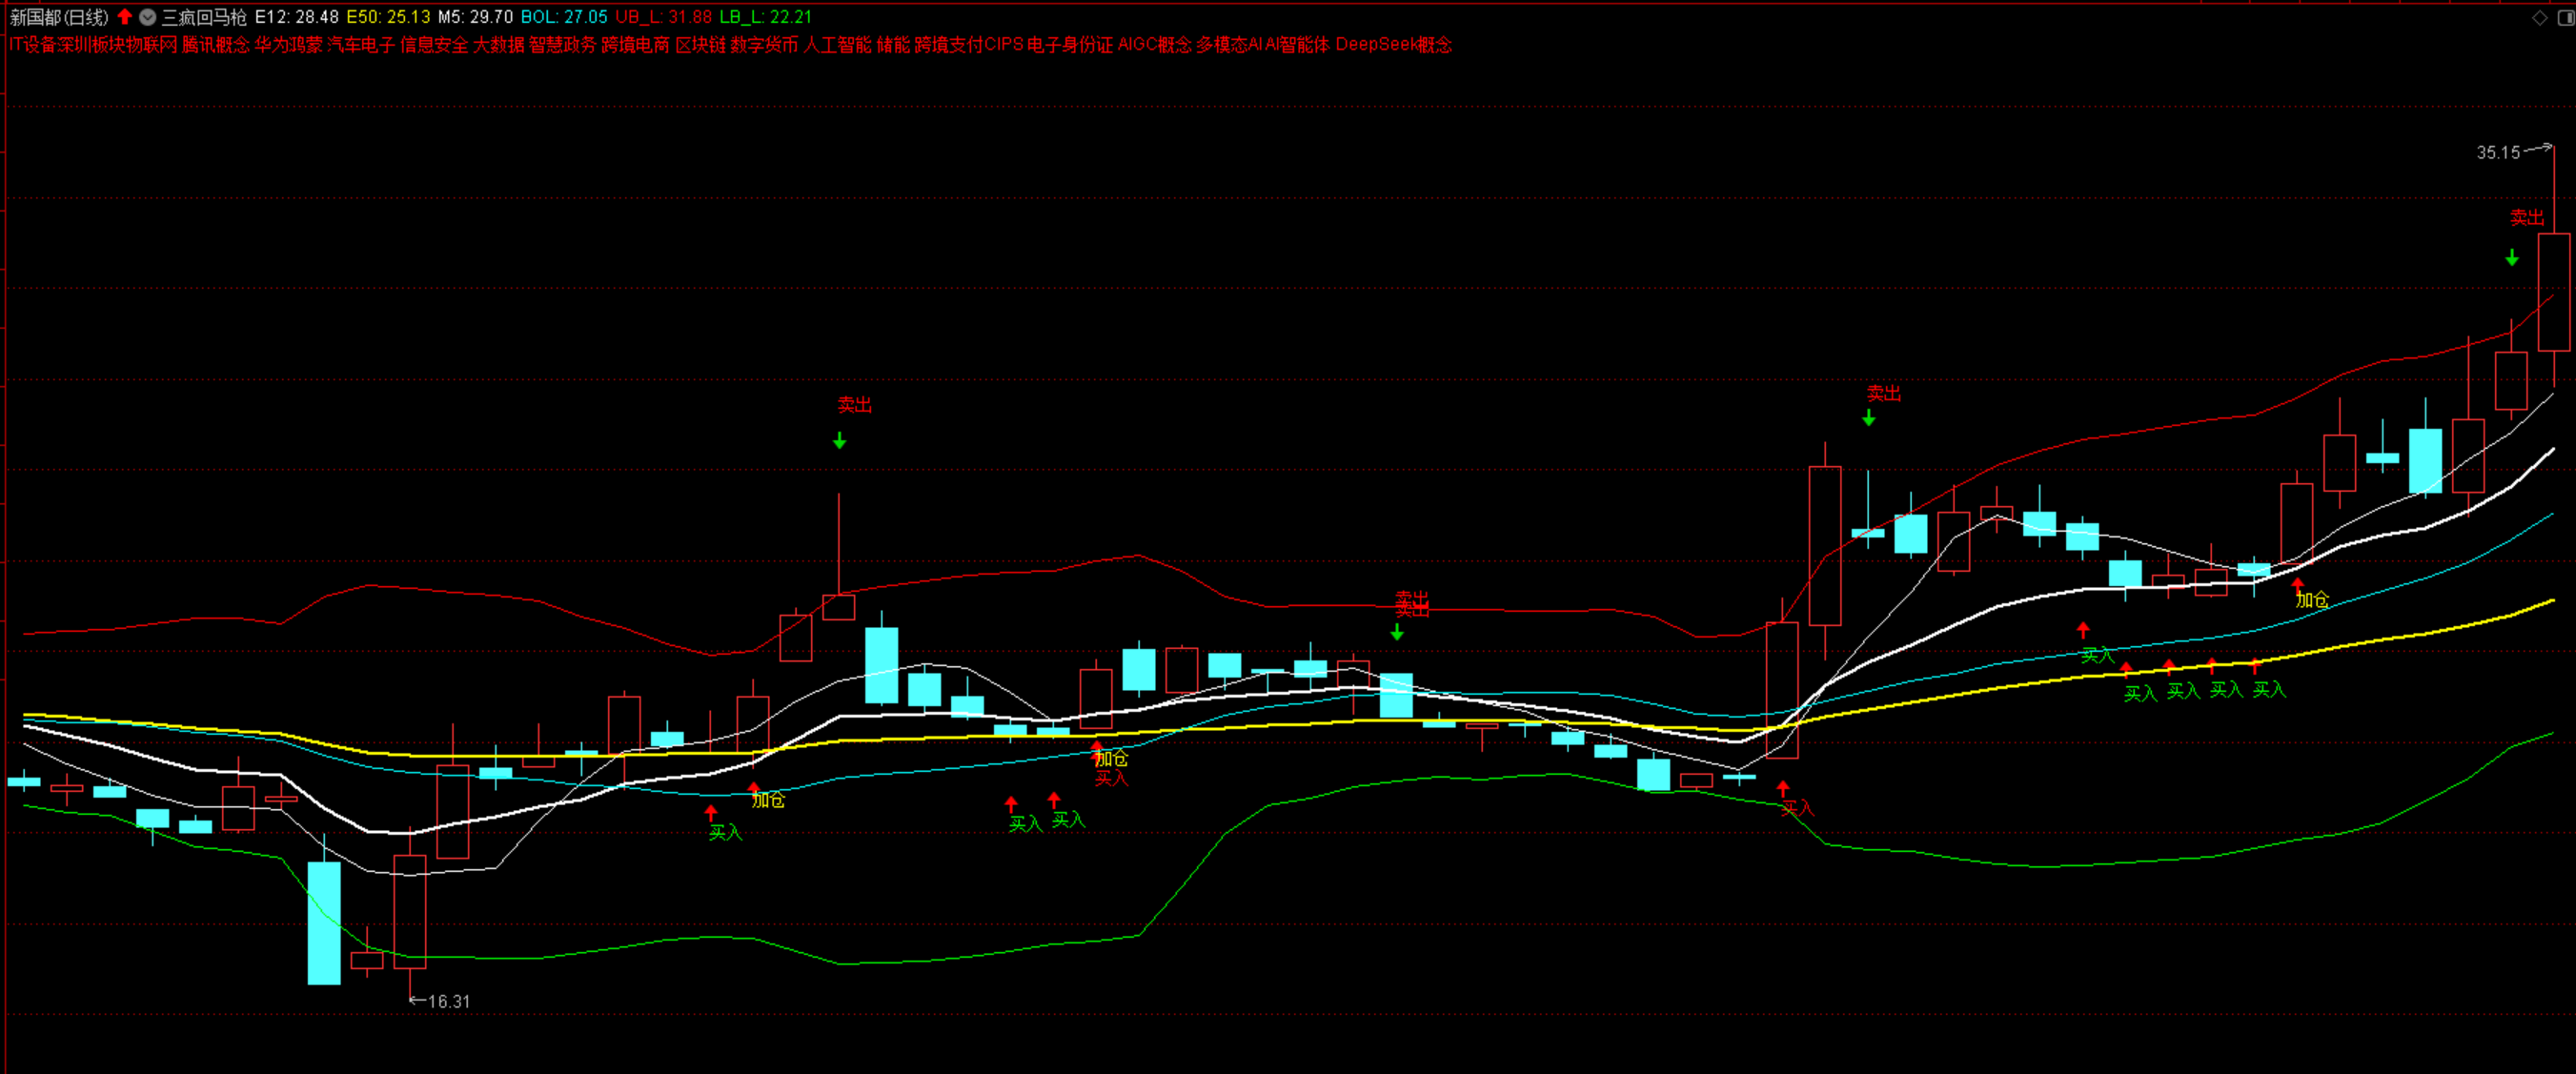Select the cyan BOL: 27.05 legend
The width and height of the screenshot is (2576, 1074).
coord(564,17)
